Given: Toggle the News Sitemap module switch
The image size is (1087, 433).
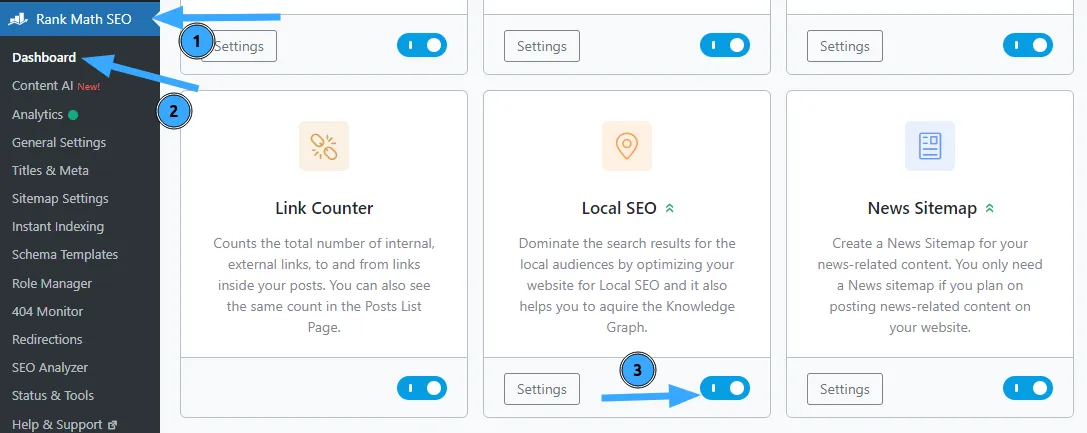Looking at the screenshot, I should pyautogui.click(x=1027, y=389).
